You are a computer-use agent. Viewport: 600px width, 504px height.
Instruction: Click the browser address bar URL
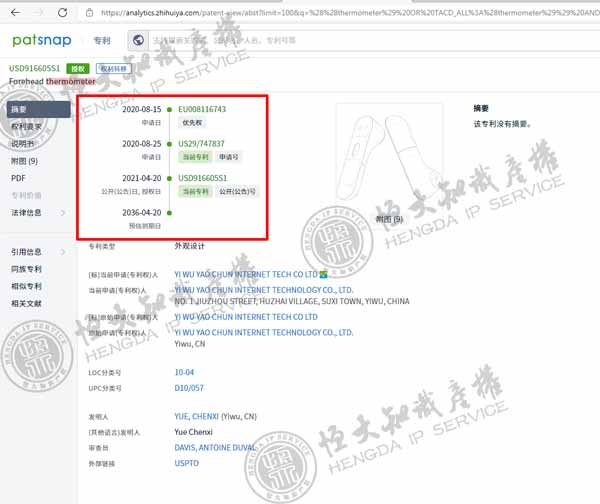click(349, 13)
